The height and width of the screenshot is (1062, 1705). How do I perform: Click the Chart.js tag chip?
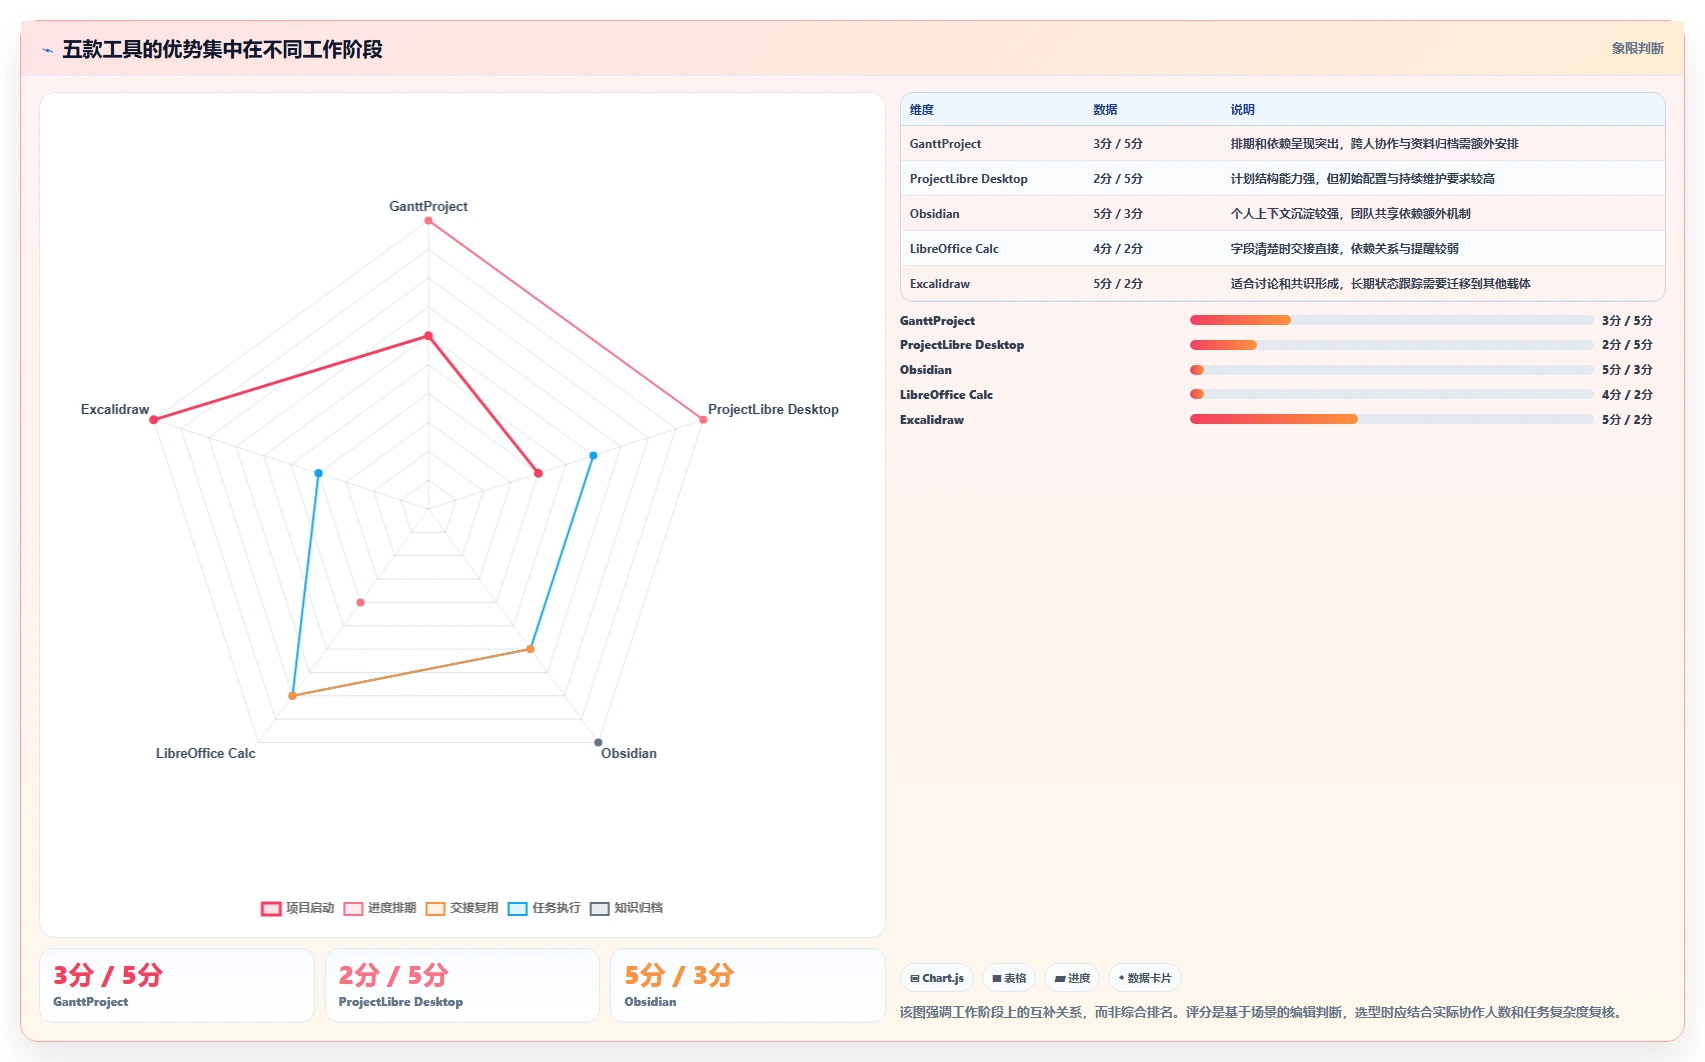937,978
